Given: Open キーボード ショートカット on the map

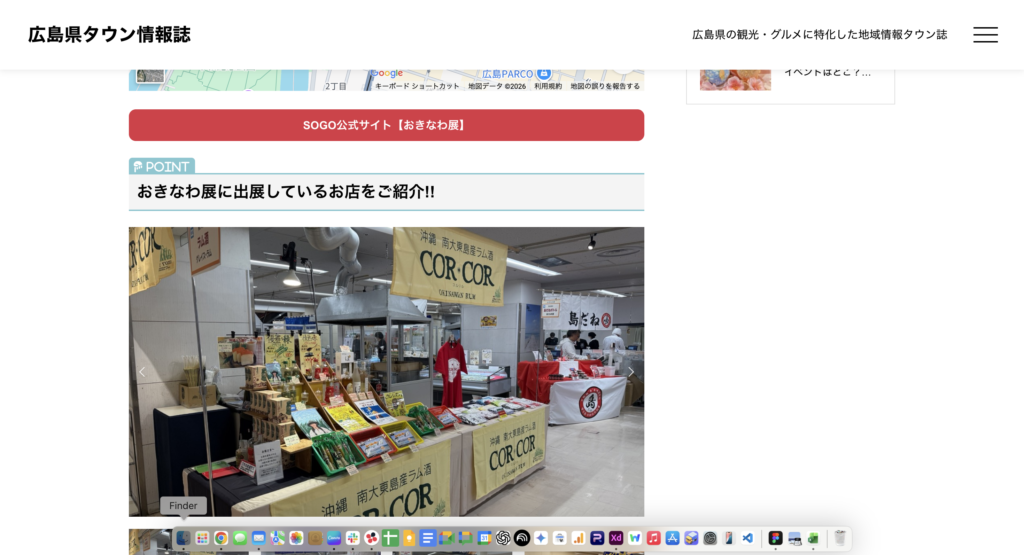Looking at the screenshot, I should click(x=417, y=86).
